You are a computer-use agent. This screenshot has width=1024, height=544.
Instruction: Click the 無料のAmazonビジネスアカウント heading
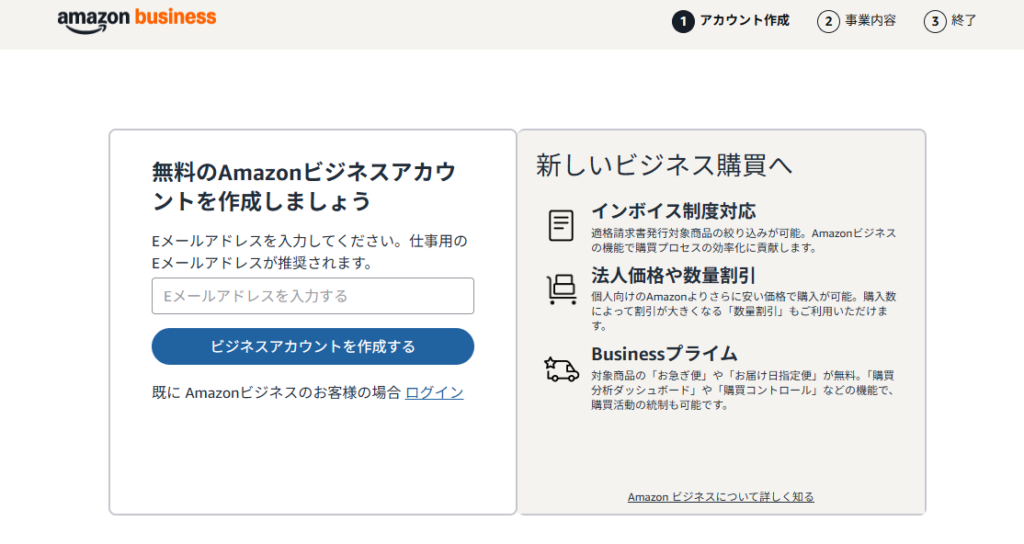click(304, 187)
